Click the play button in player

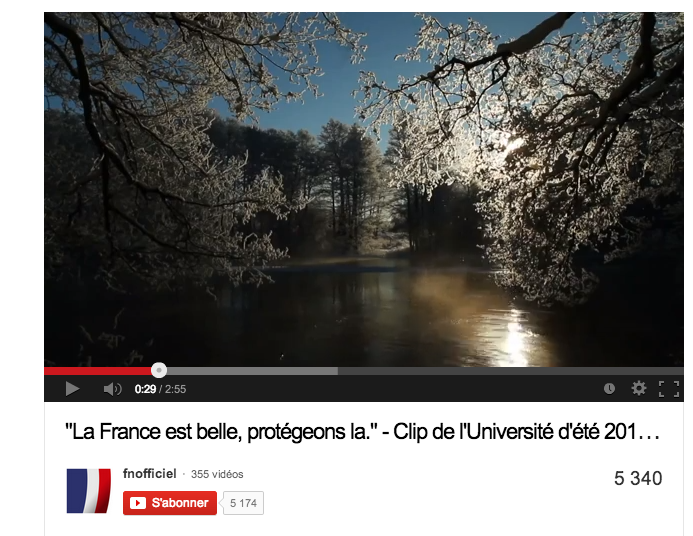[x=72, y=389]
